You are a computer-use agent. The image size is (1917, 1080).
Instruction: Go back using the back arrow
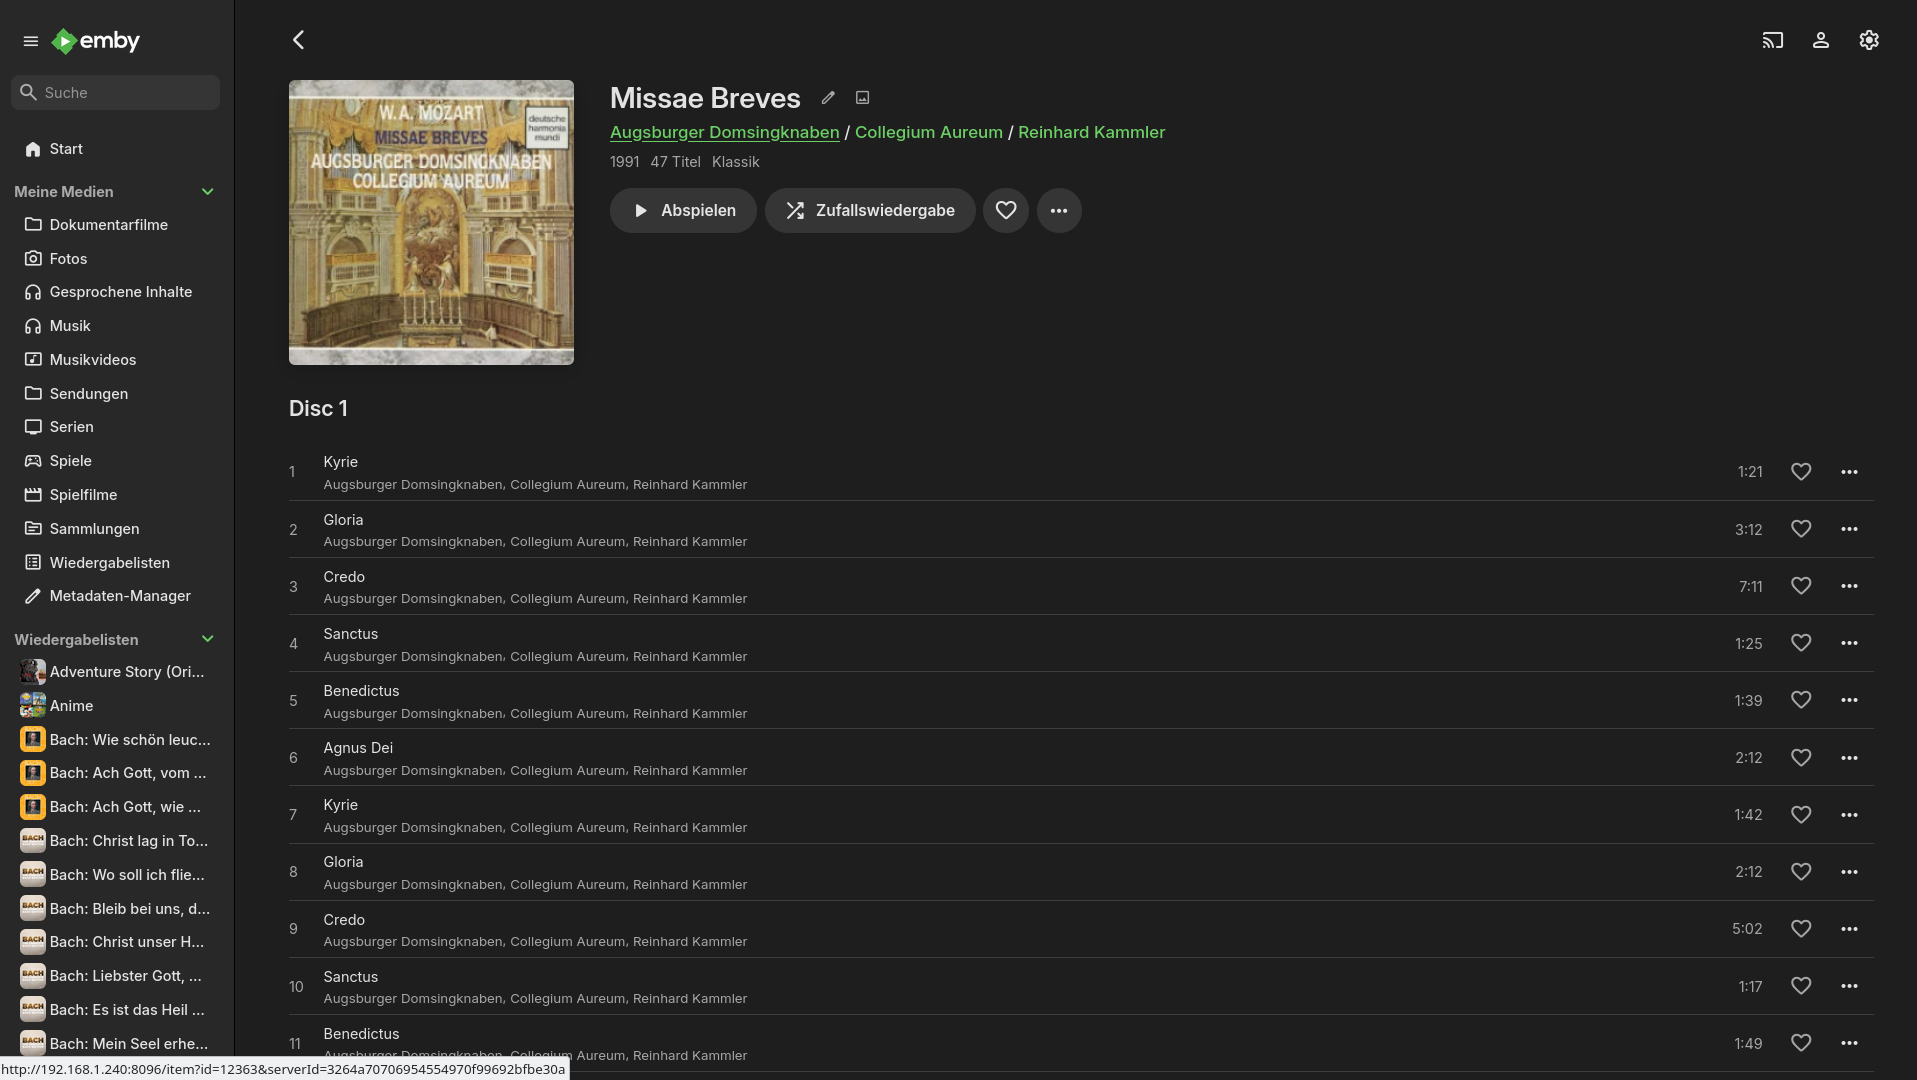click(x=298, y=40)
